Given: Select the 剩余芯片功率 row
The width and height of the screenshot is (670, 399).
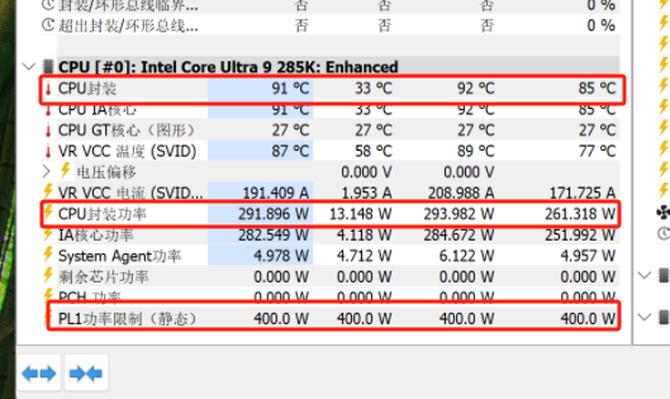Looking at the screenshot, I should click(x=329, y=276).
